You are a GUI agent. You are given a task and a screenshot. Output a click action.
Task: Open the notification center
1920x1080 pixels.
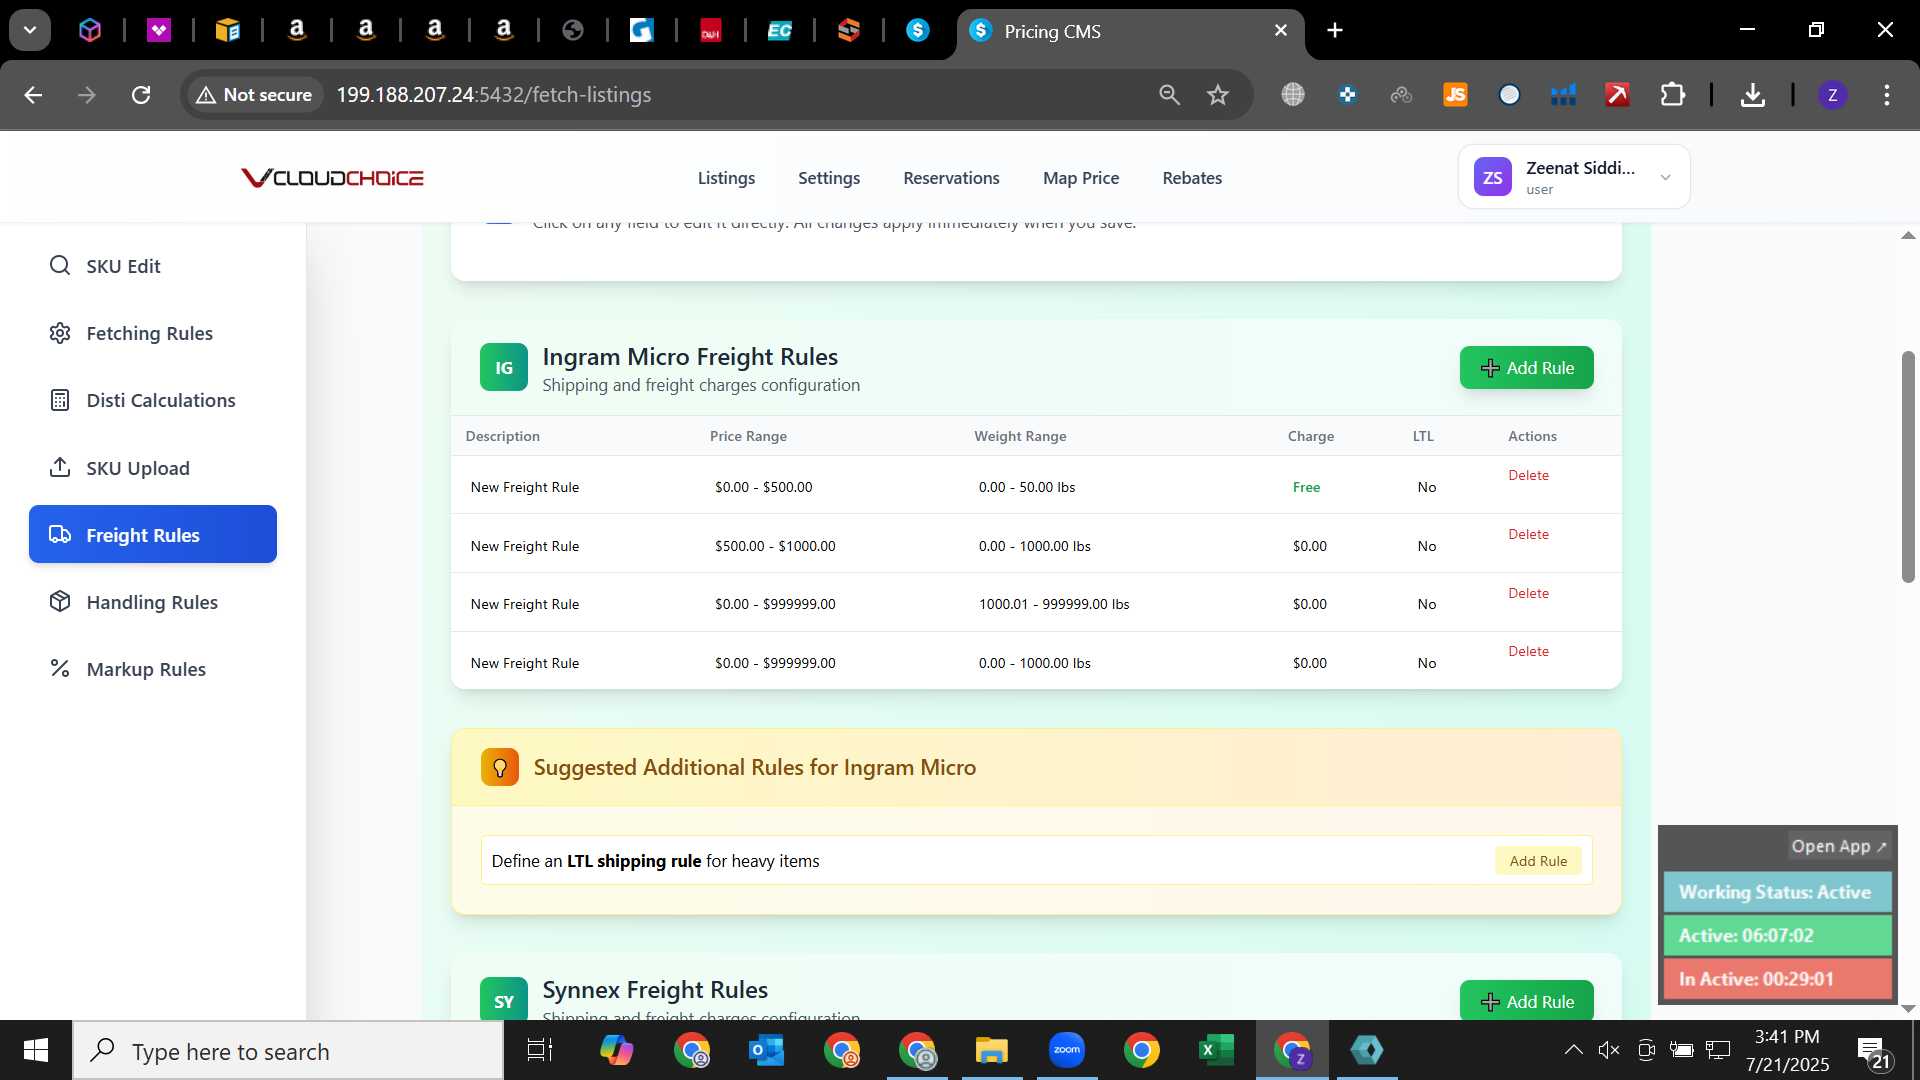click(1872, 1052)
